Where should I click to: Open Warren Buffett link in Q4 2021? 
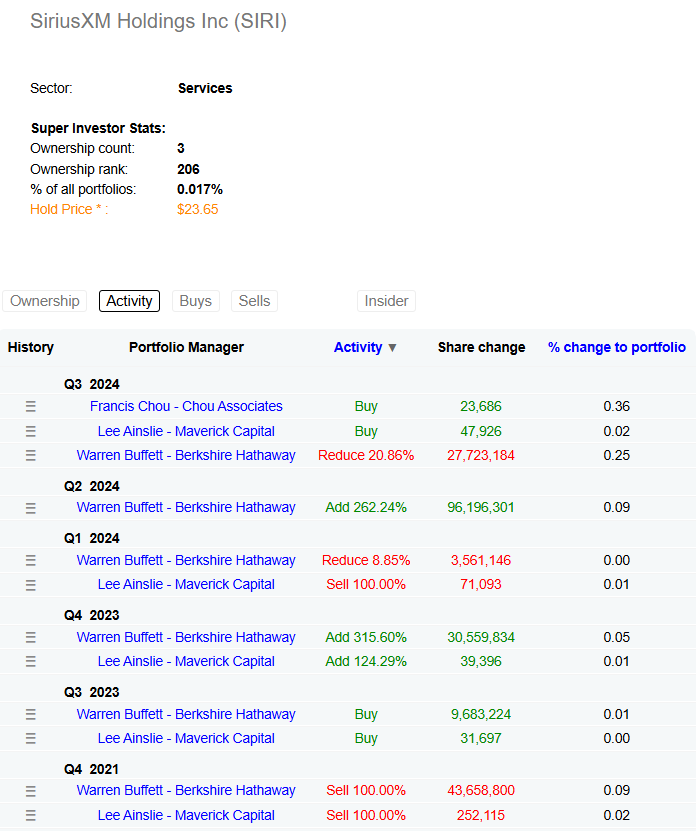(x=186, y=790)
